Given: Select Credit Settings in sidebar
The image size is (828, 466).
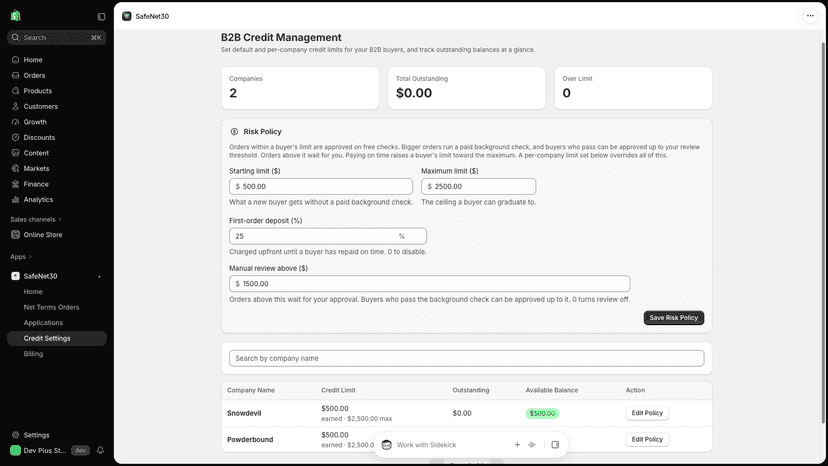Looking at the screenshot, I should (x=57, y=338).
